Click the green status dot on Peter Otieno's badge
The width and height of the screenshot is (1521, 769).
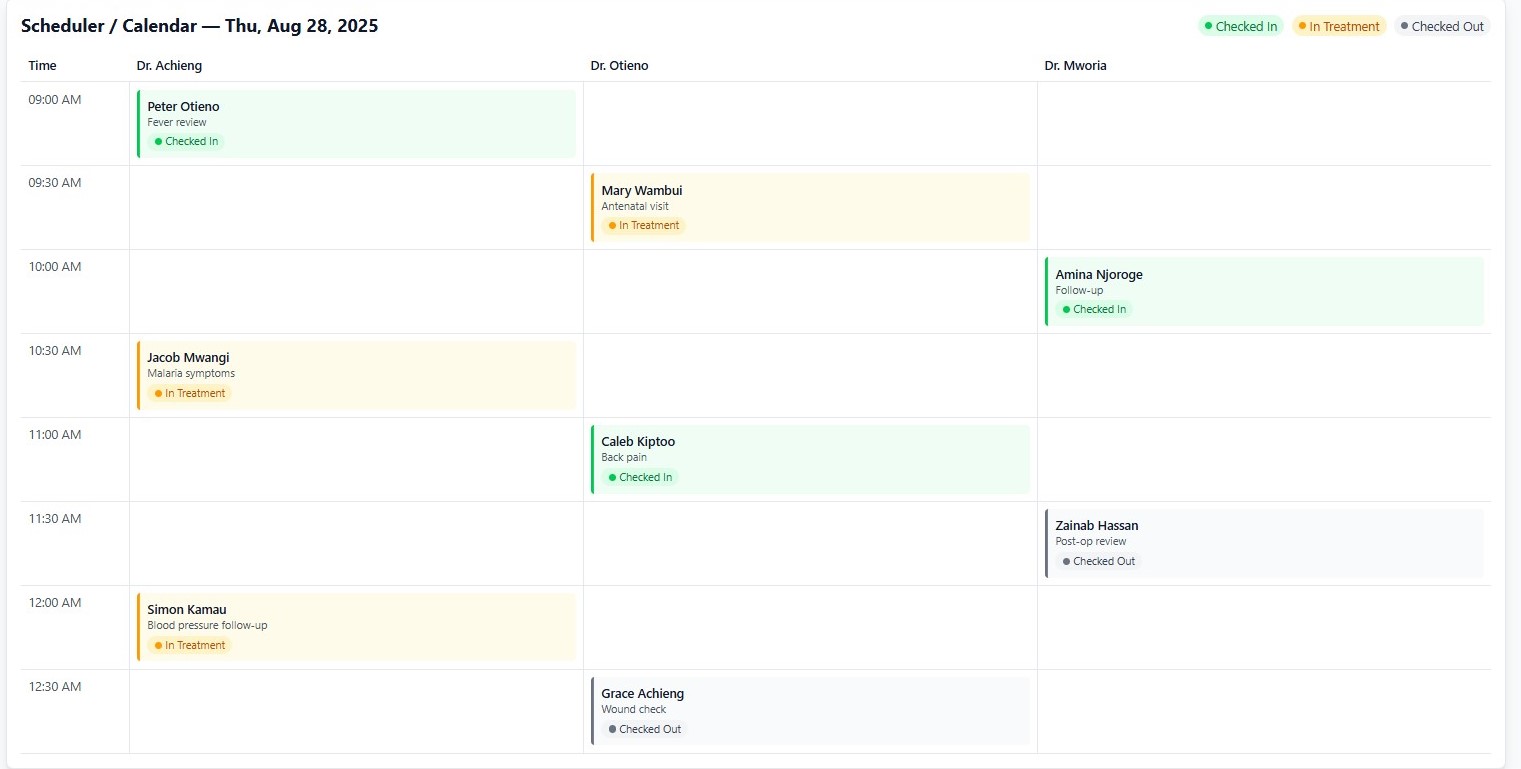coord(159,141)
